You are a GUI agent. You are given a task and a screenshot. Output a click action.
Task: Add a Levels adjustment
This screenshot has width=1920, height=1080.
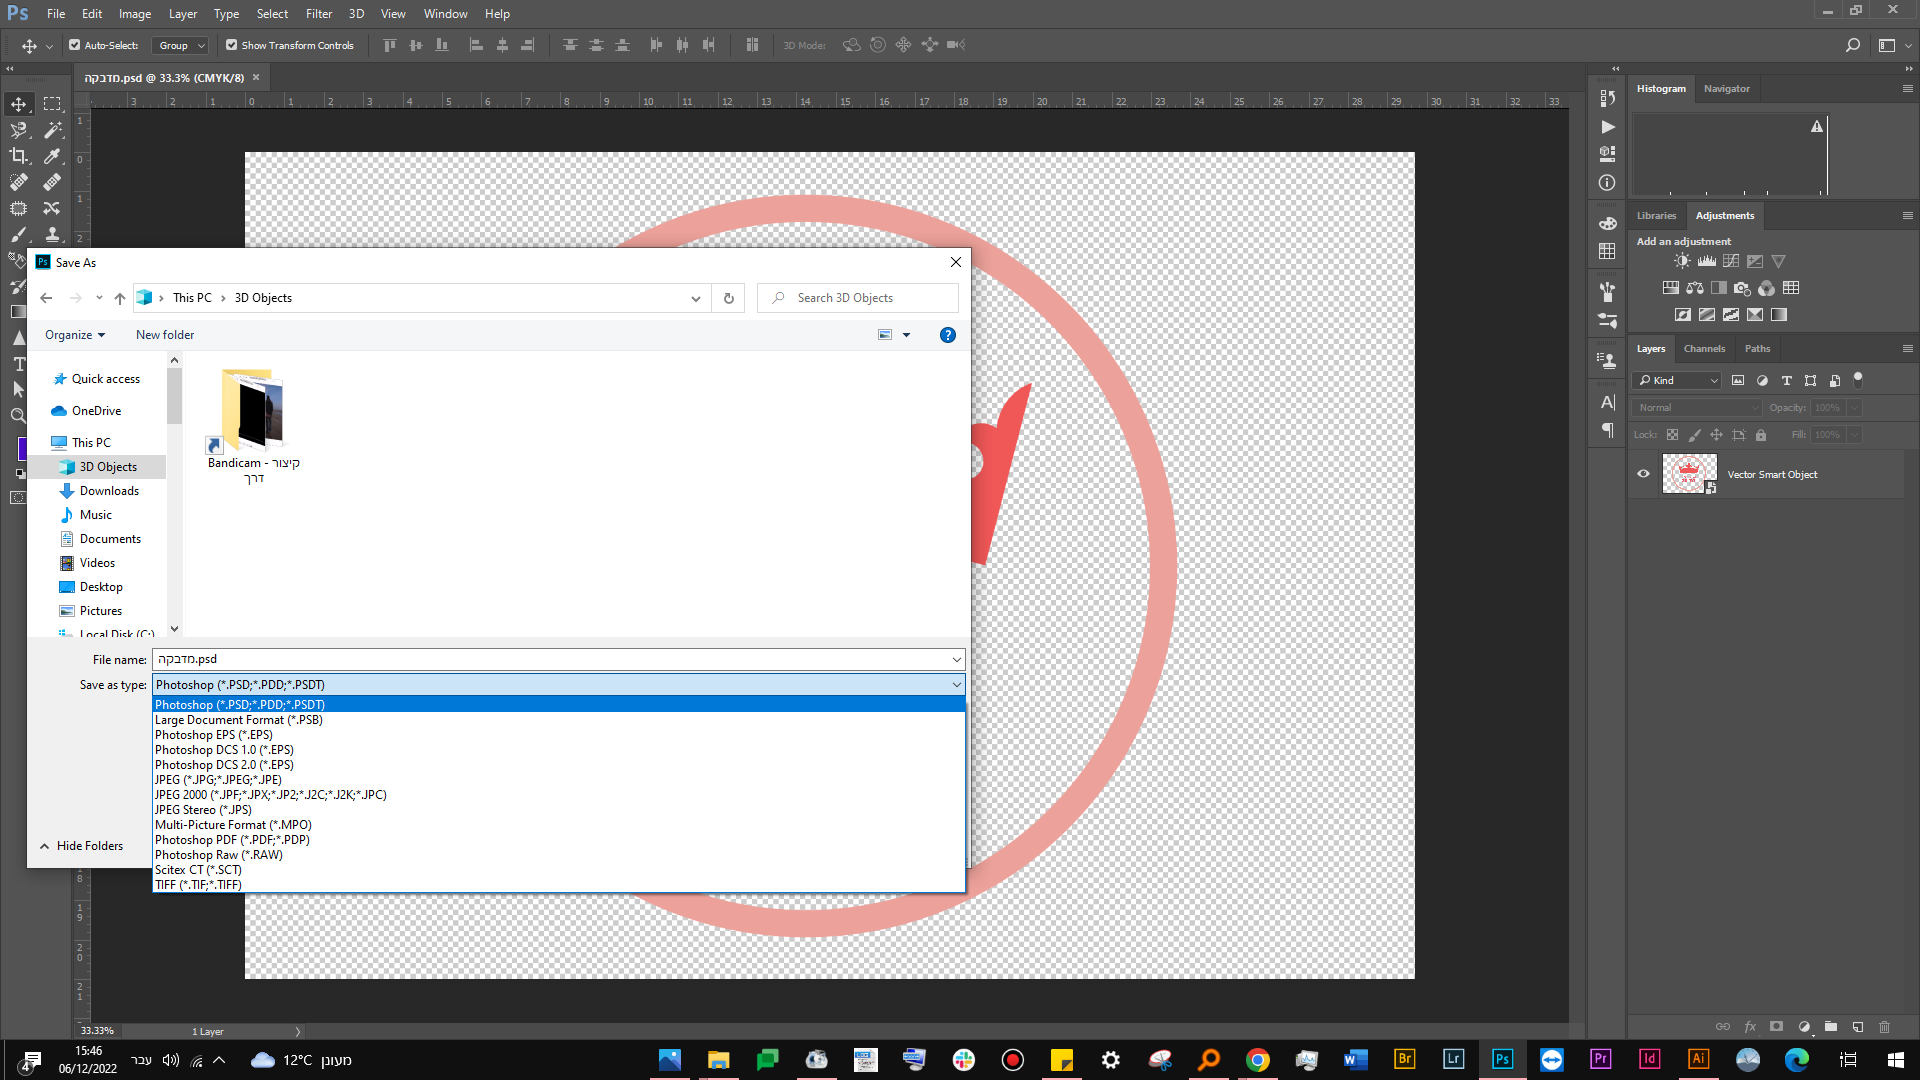(1706, 261)
